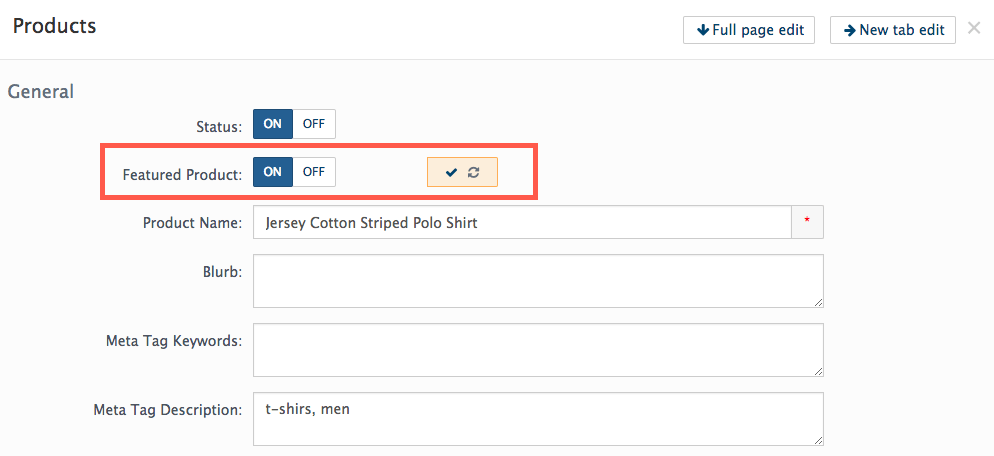Viewport: 994px width, 456px height.
Task: Edit the Meta Tag Description text
Action: pyautogui.click(x=538, y=419)
